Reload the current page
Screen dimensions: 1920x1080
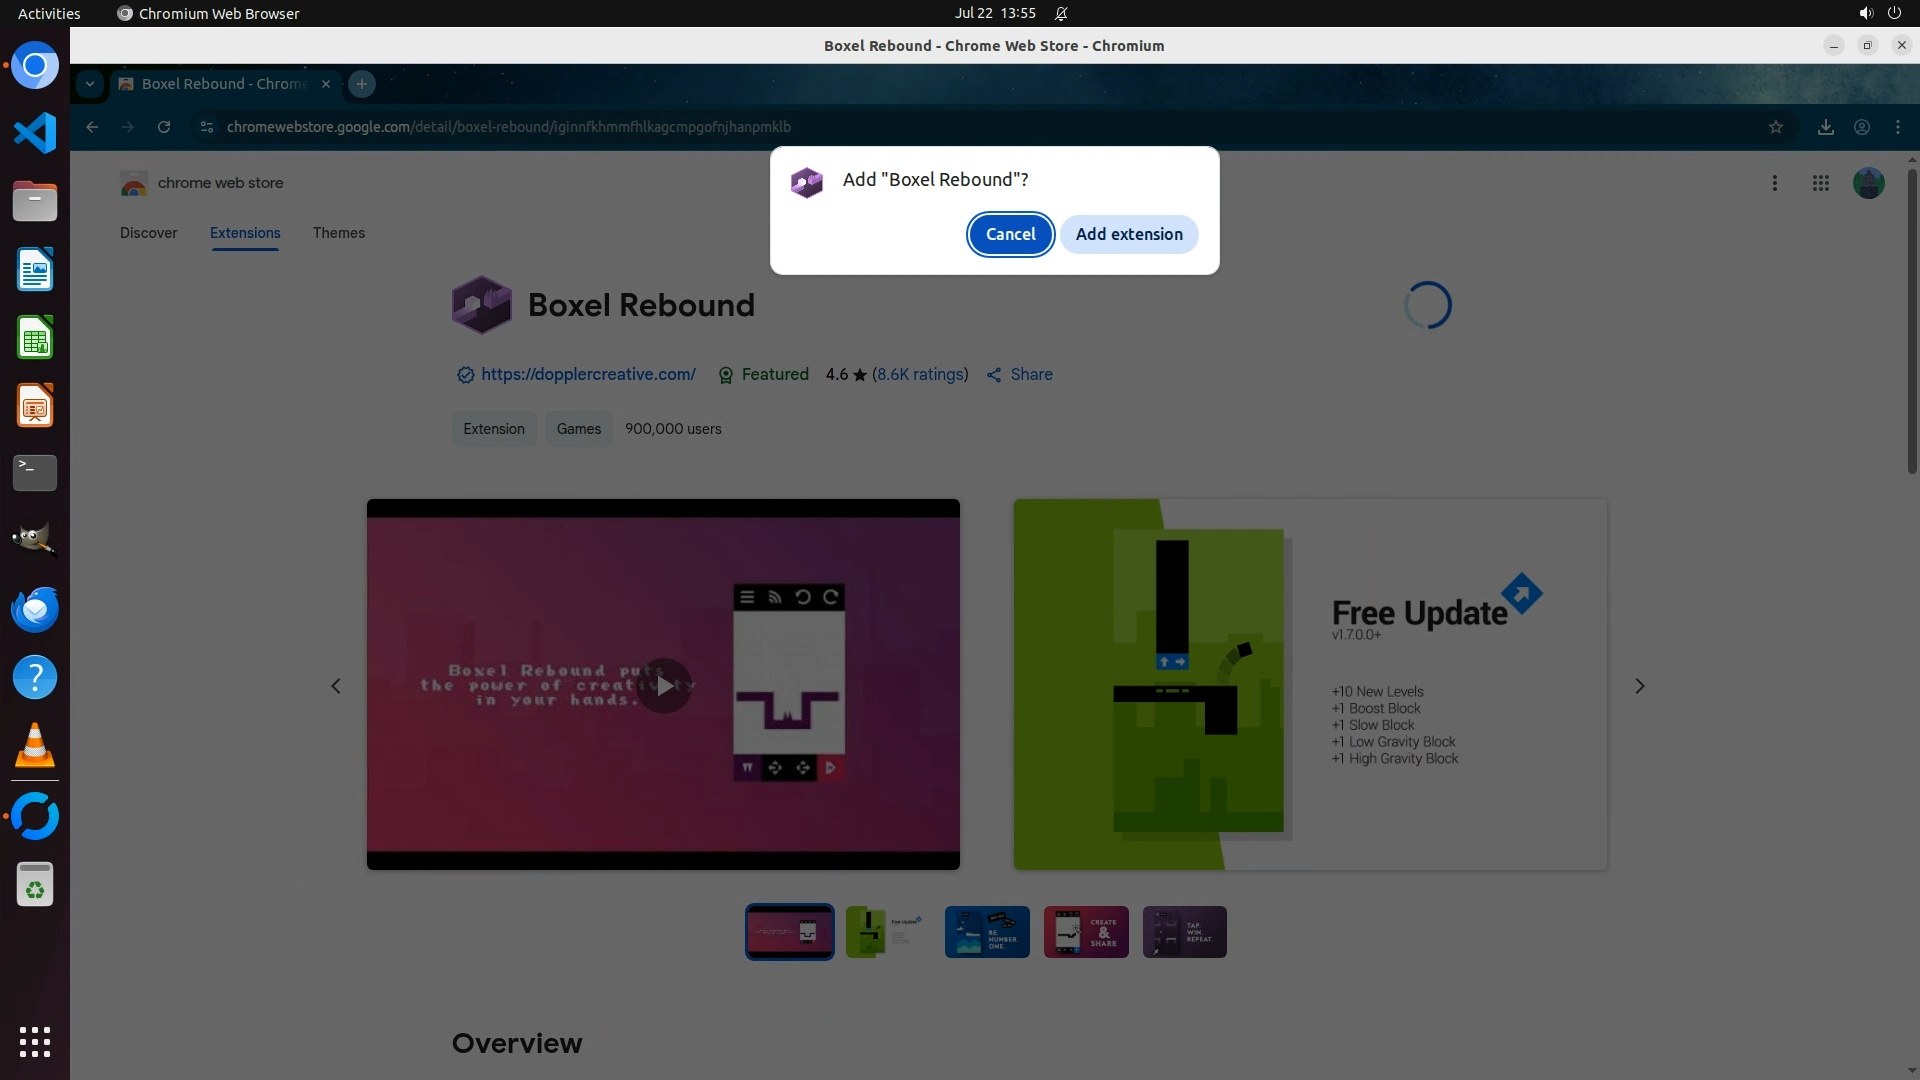164,127
